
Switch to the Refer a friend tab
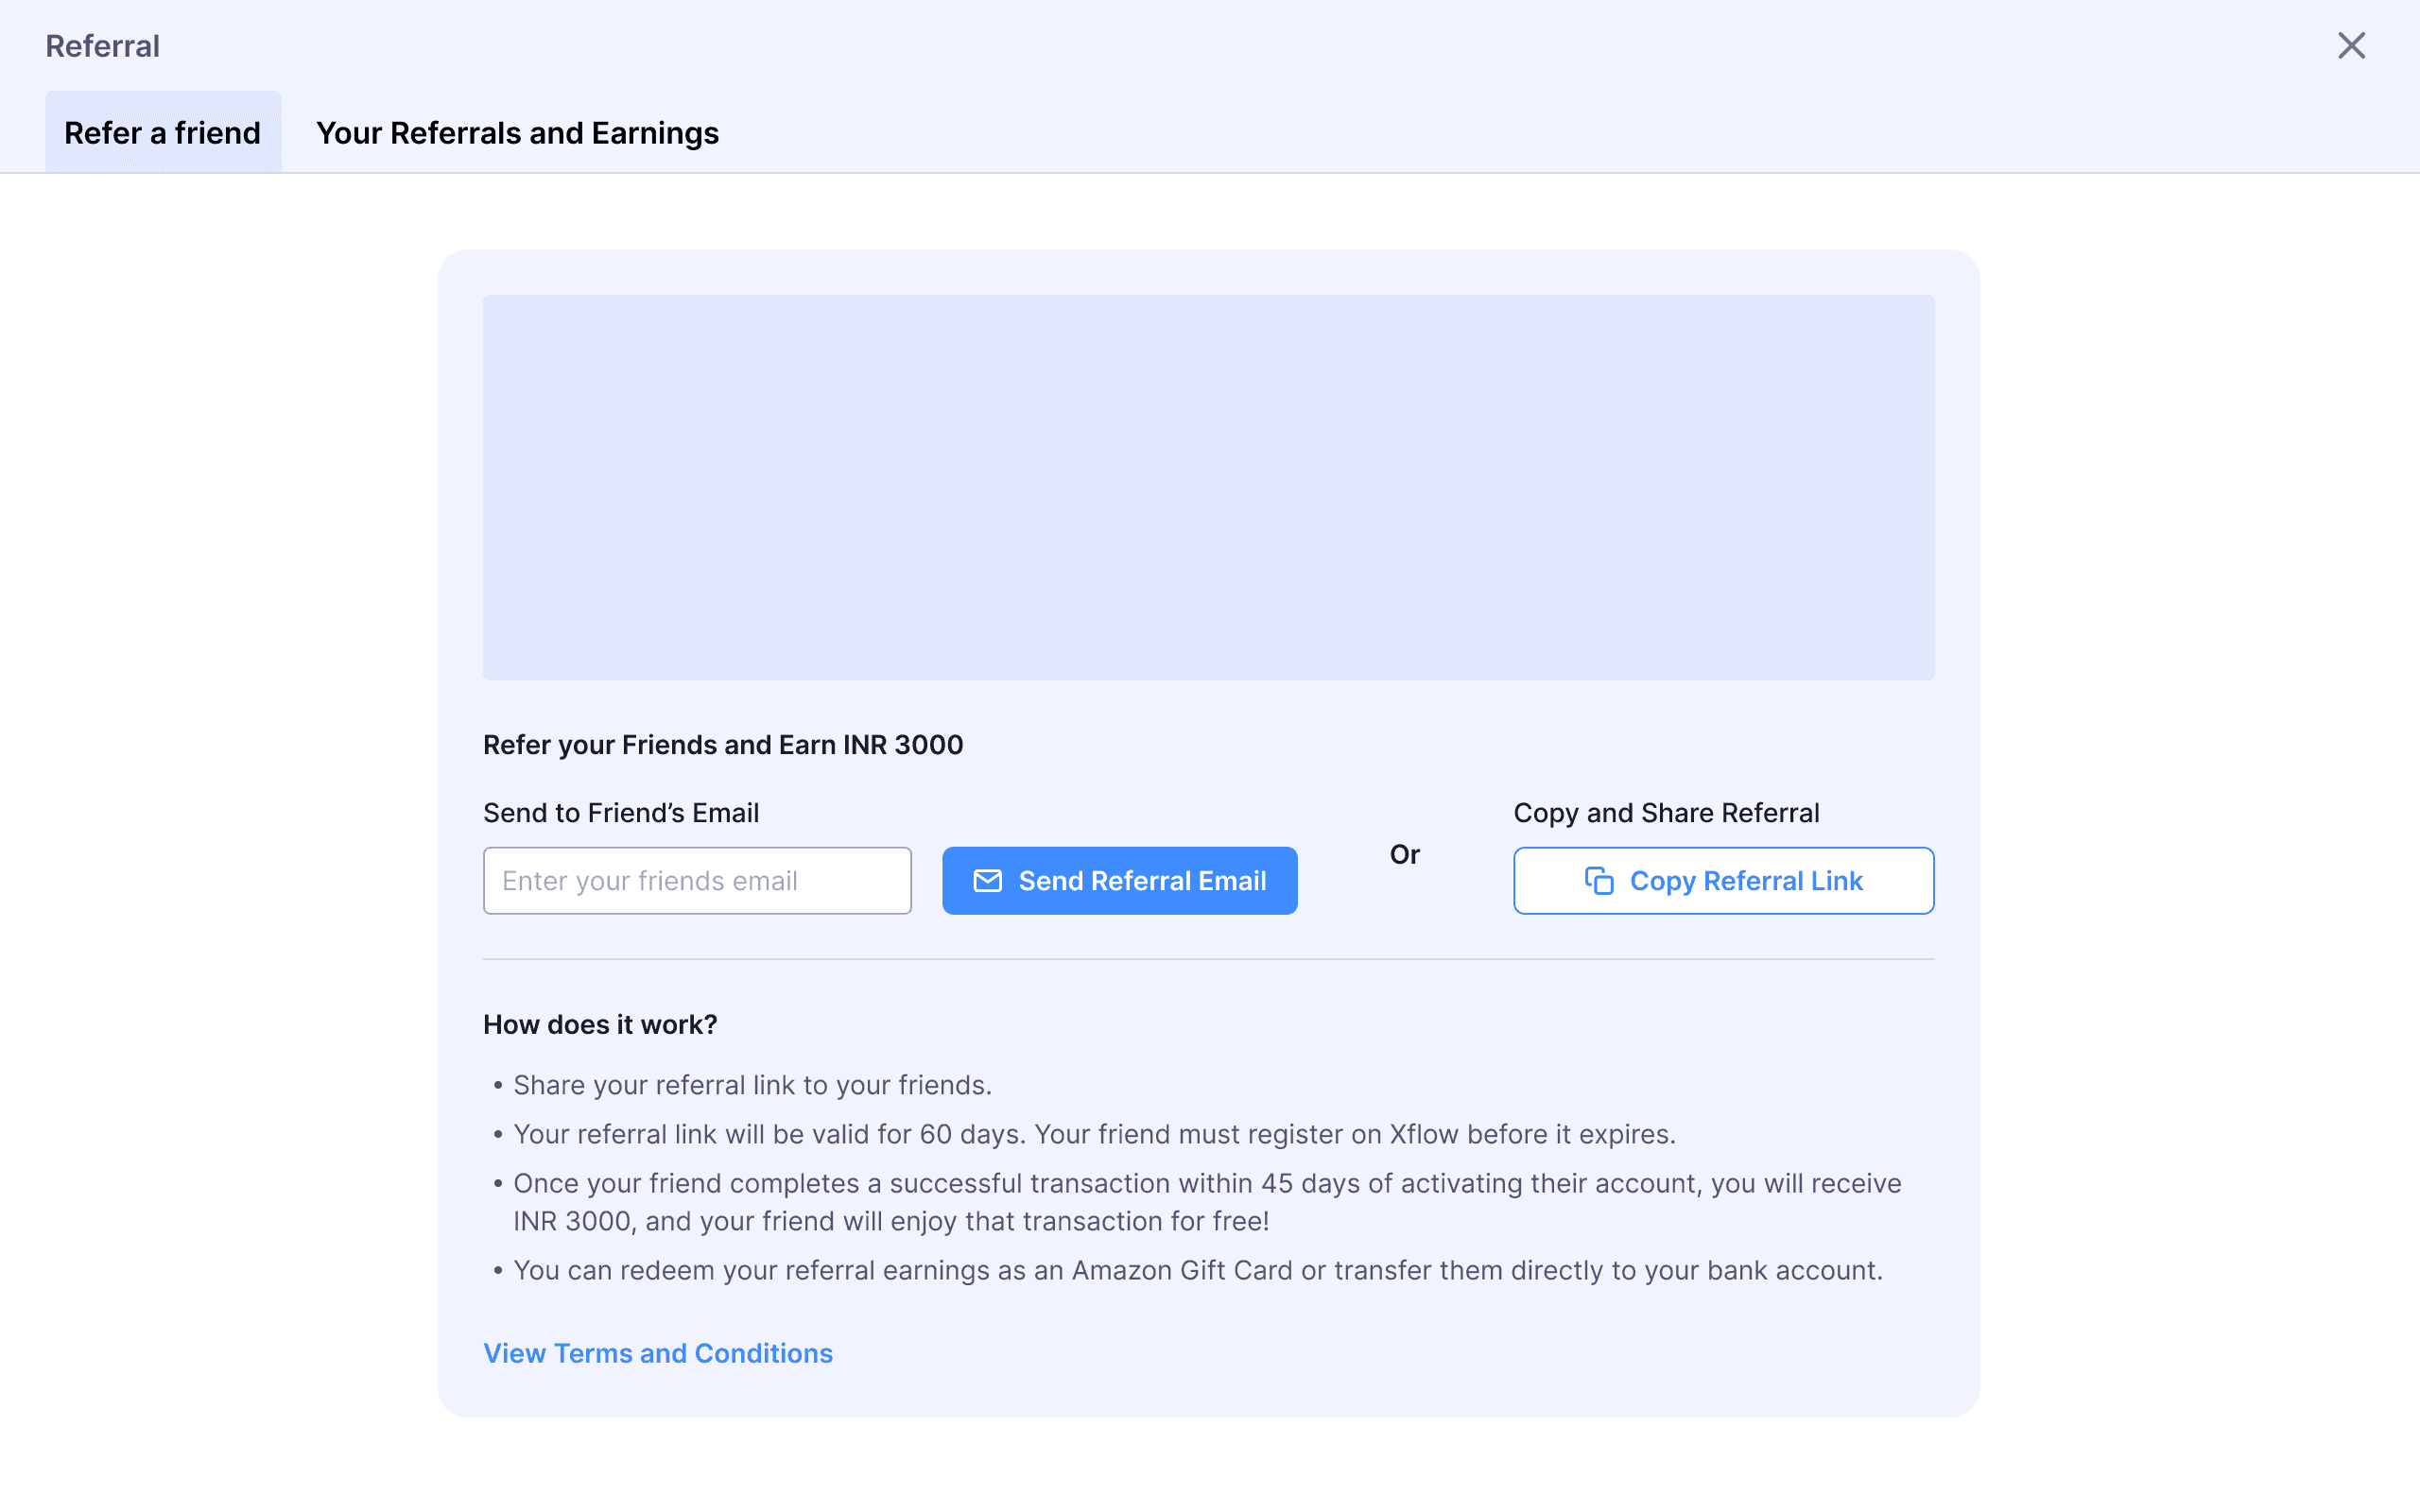click(163, 133)
